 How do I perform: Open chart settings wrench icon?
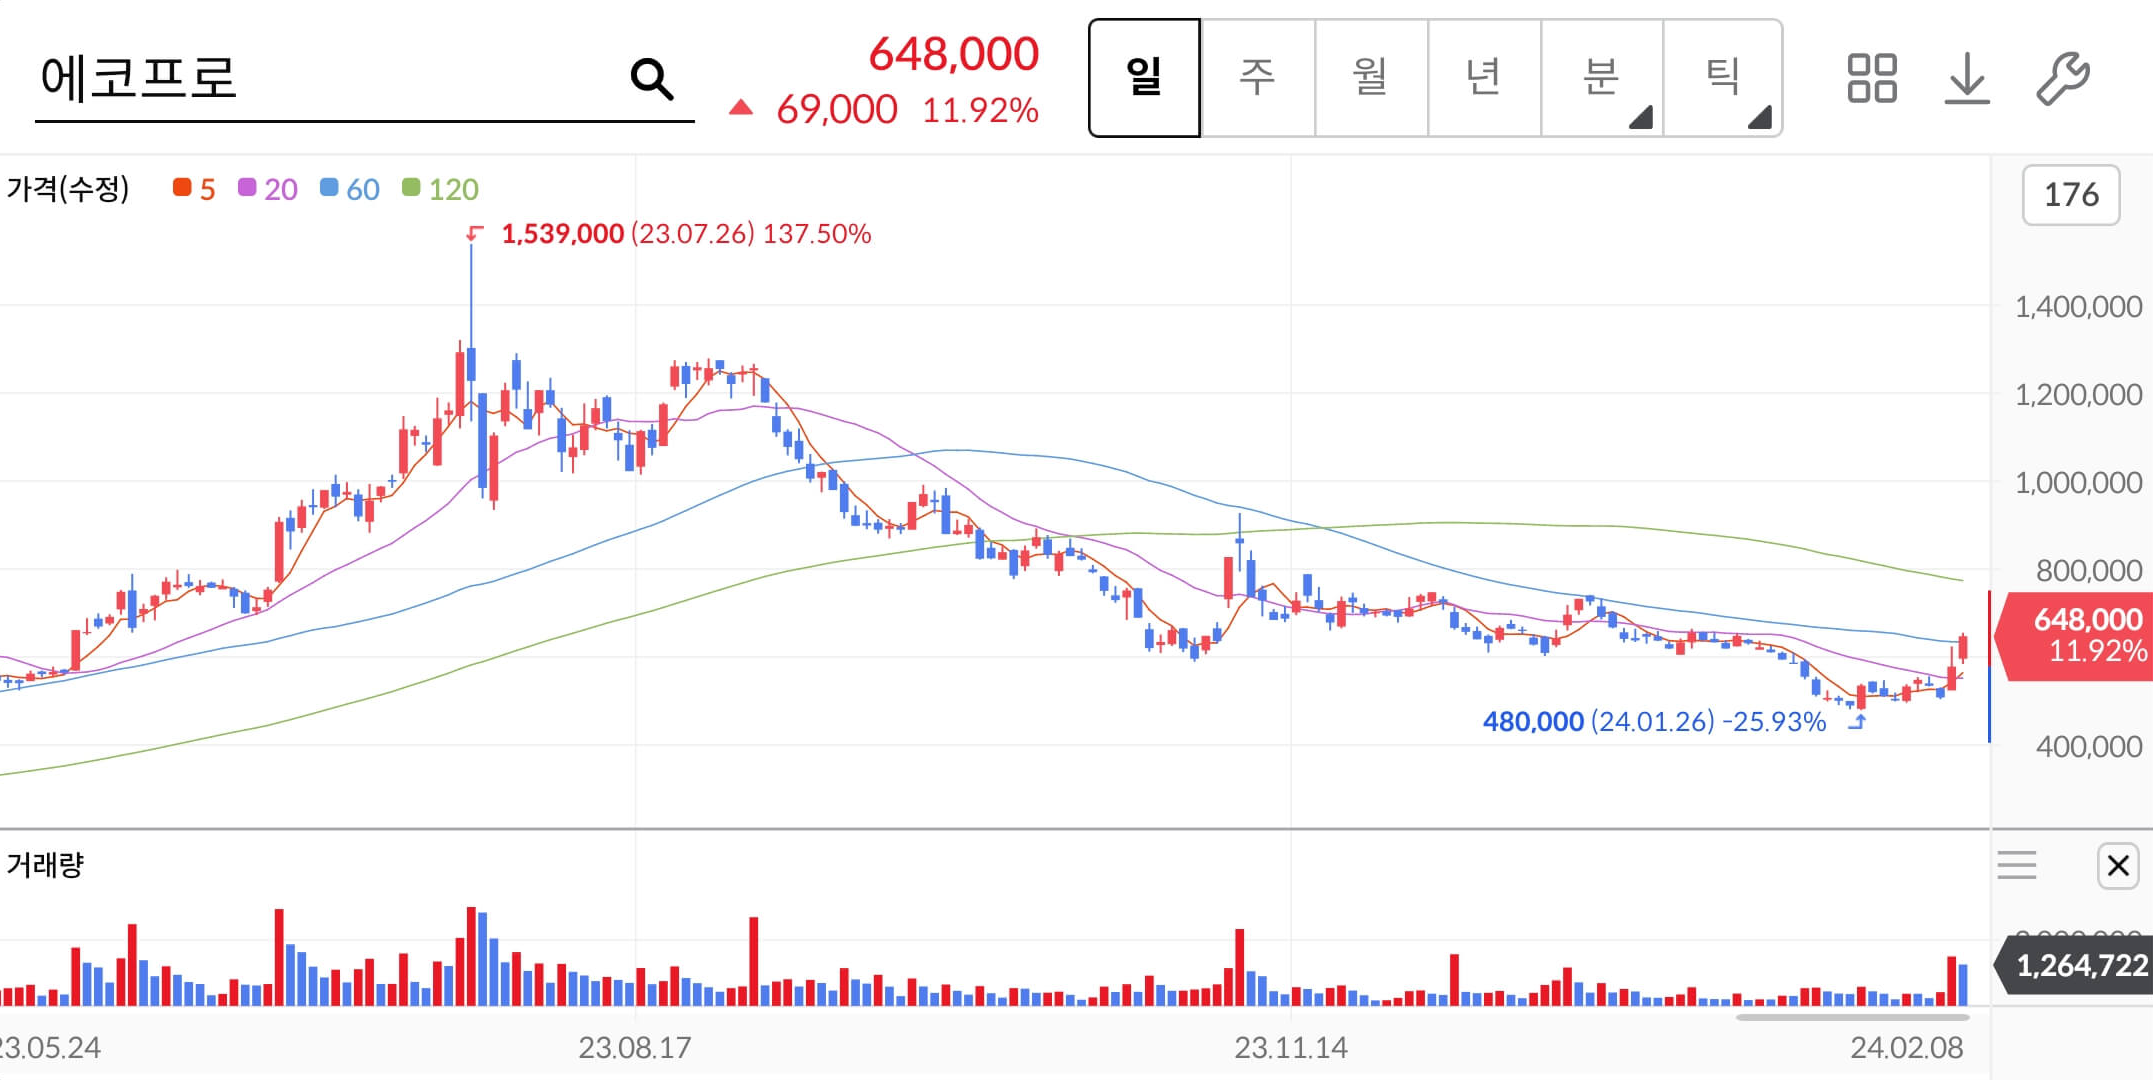pyautogui.click(x=2062, y=78)
